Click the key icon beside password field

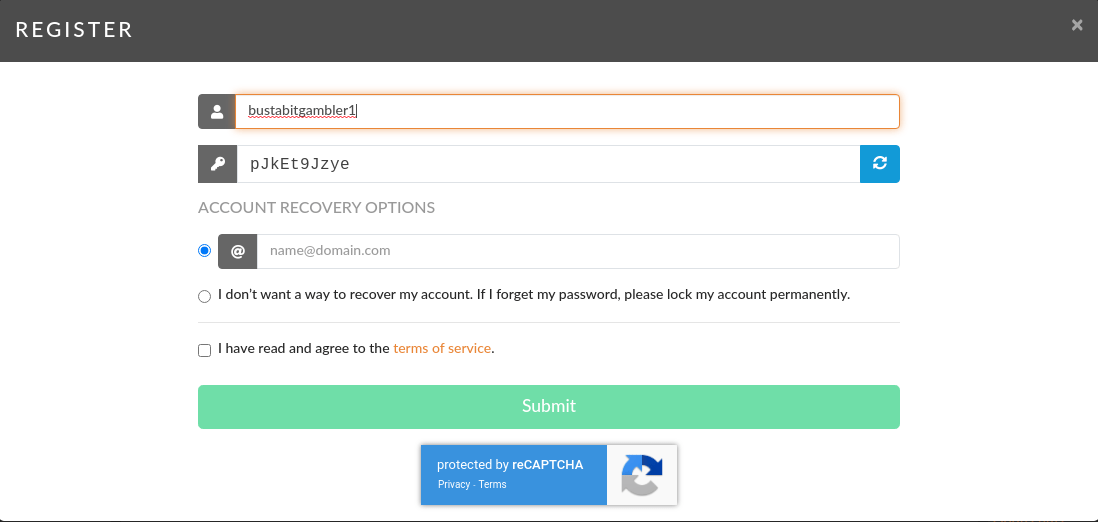pyautogui.click(x=218, y=164)
